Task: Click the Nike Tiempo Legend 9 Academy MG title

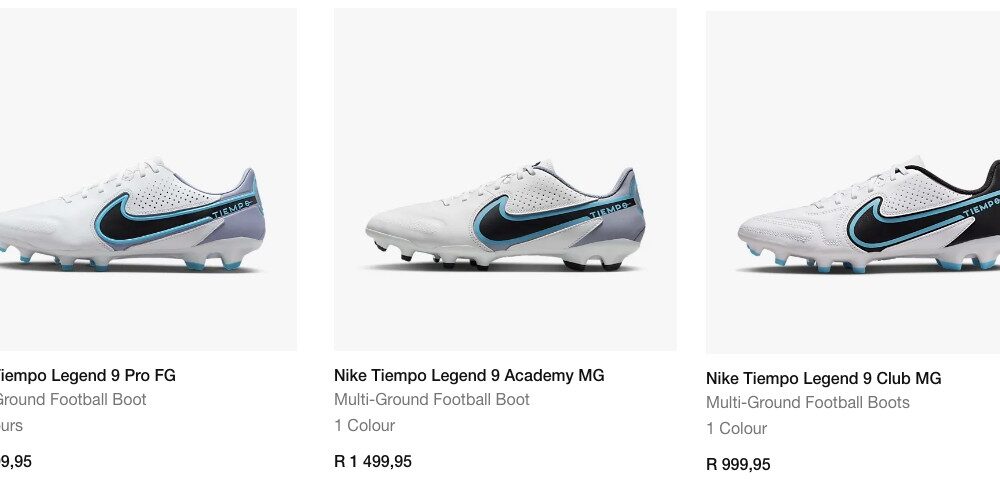Action: tap(469, 376)
